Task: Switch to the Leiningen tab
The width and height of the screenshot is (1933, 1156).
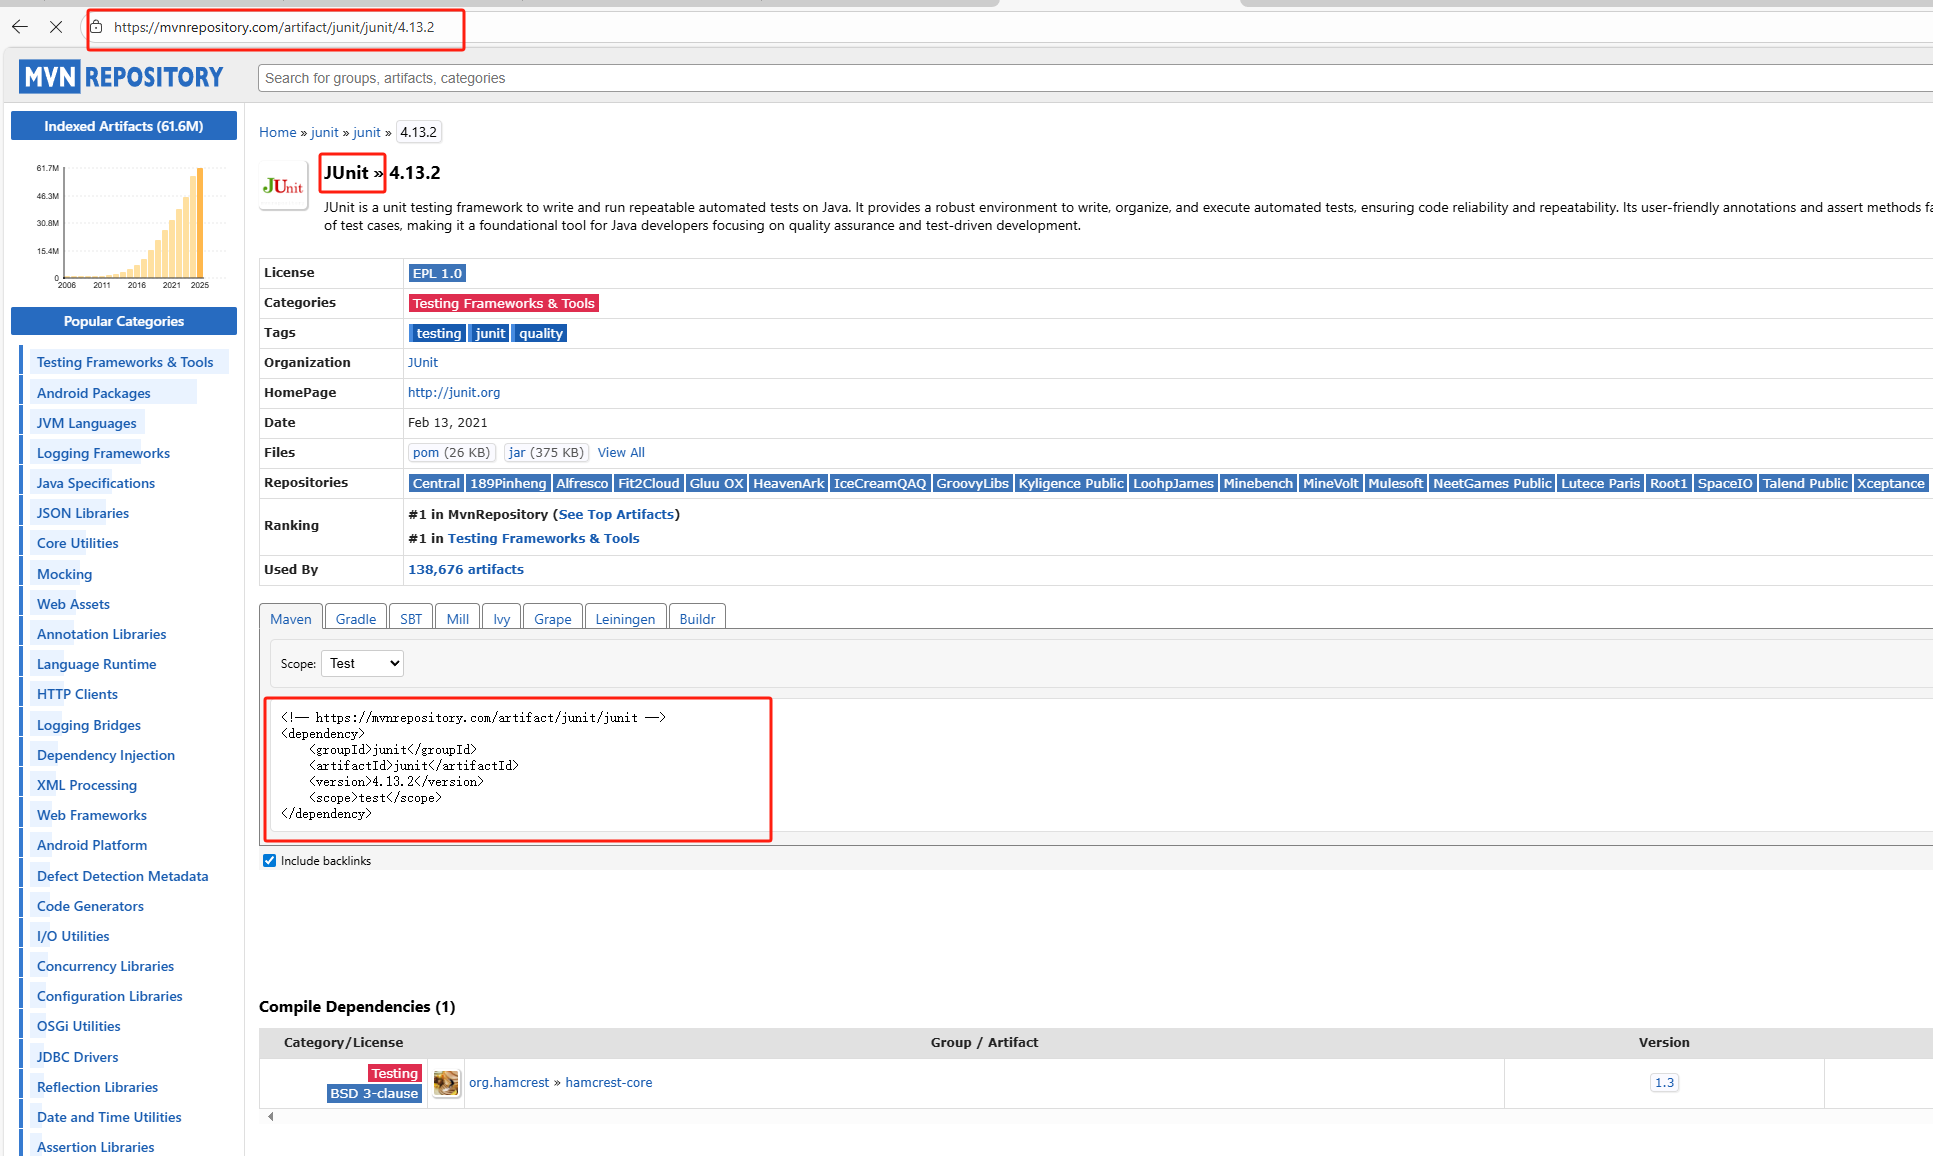Action: coord(625,619)
